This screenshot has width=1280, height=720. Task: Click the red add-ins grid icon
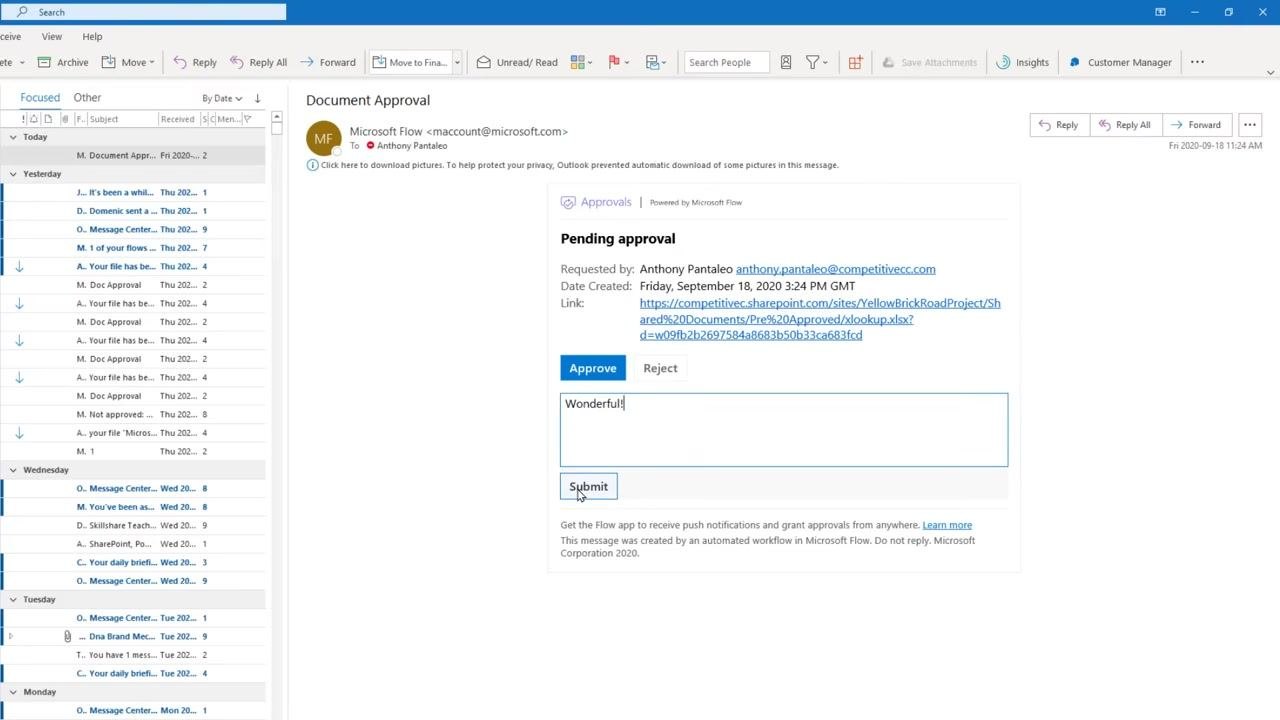(x=855, y=62)
